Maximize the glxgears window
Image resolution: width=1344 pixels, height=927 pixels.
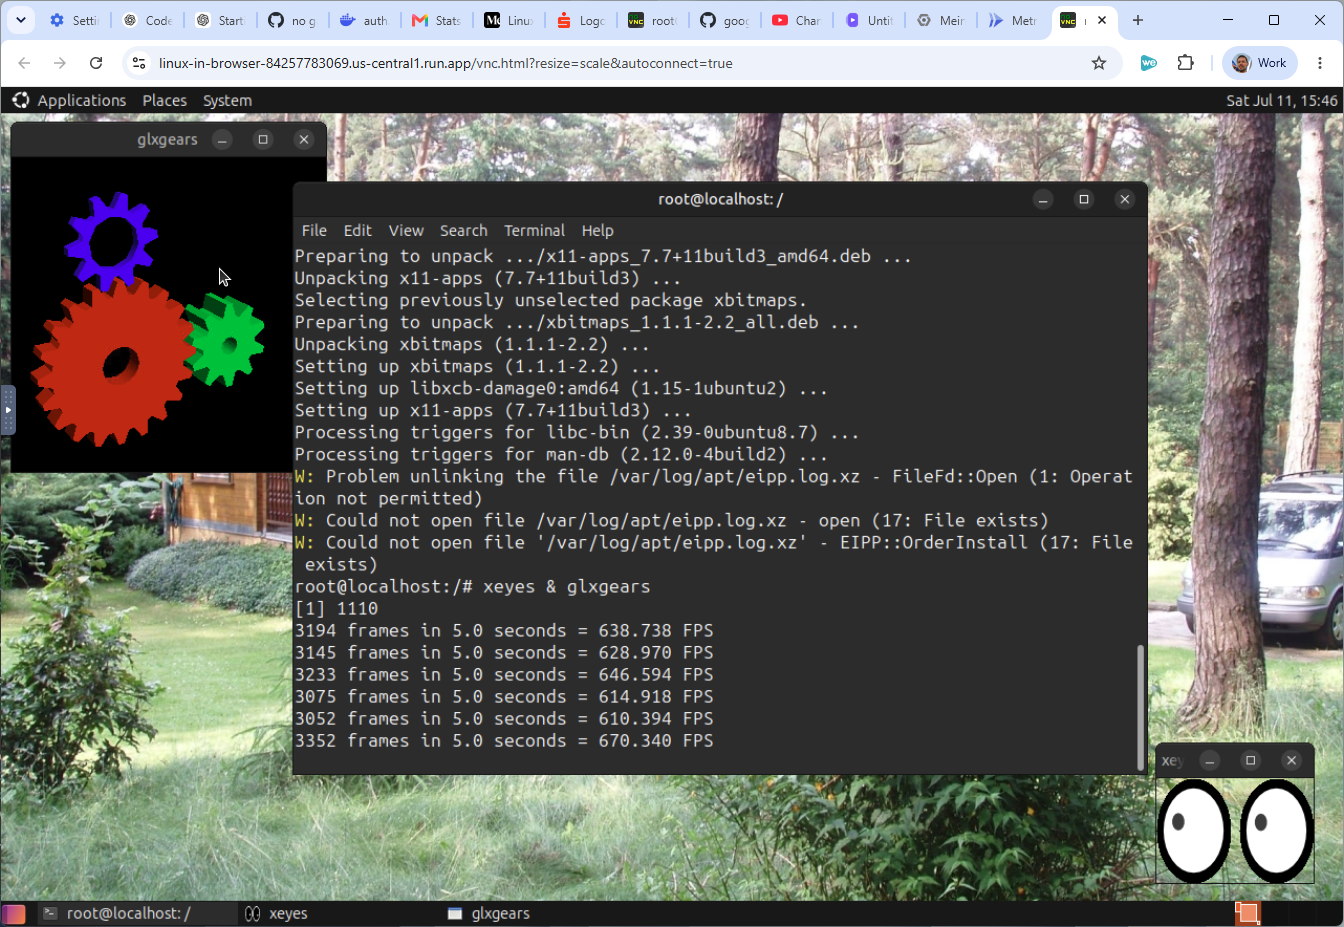tap(263, 139)
